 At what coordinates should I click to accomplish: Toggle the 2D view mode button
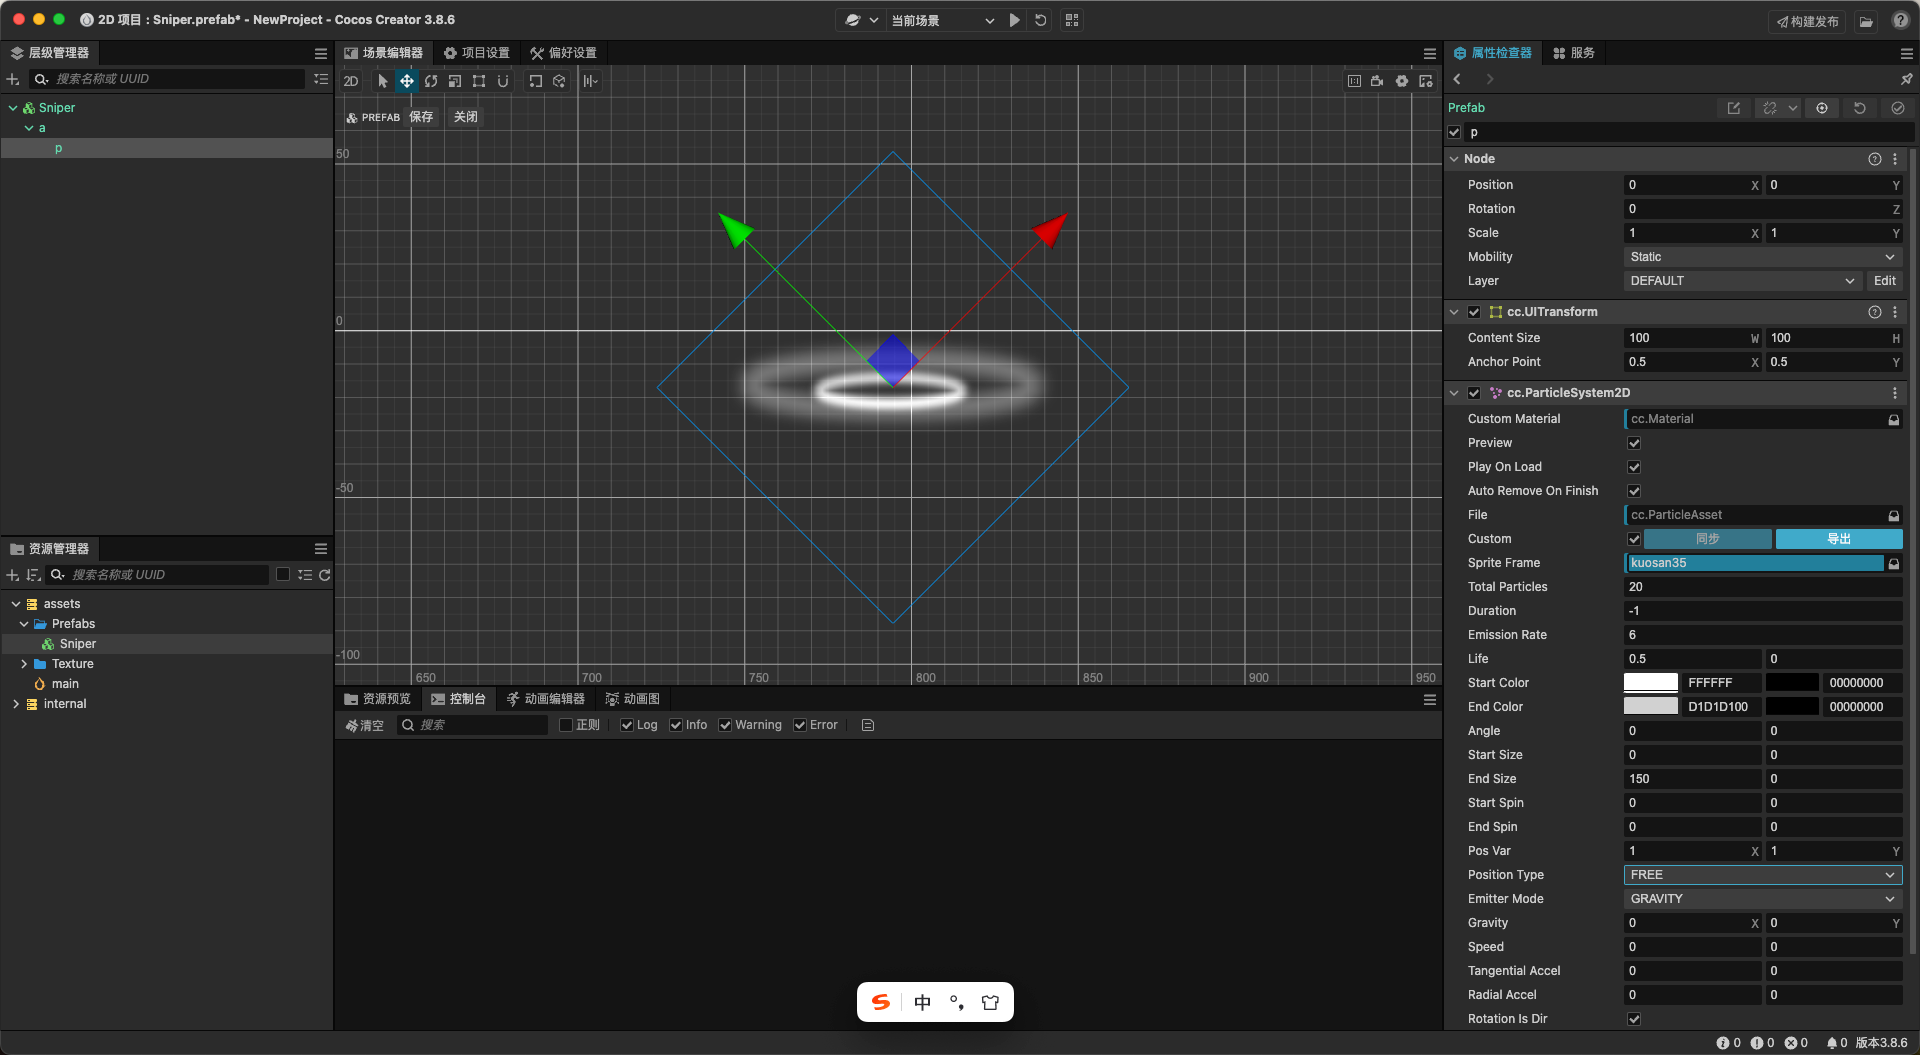(351, 81)
